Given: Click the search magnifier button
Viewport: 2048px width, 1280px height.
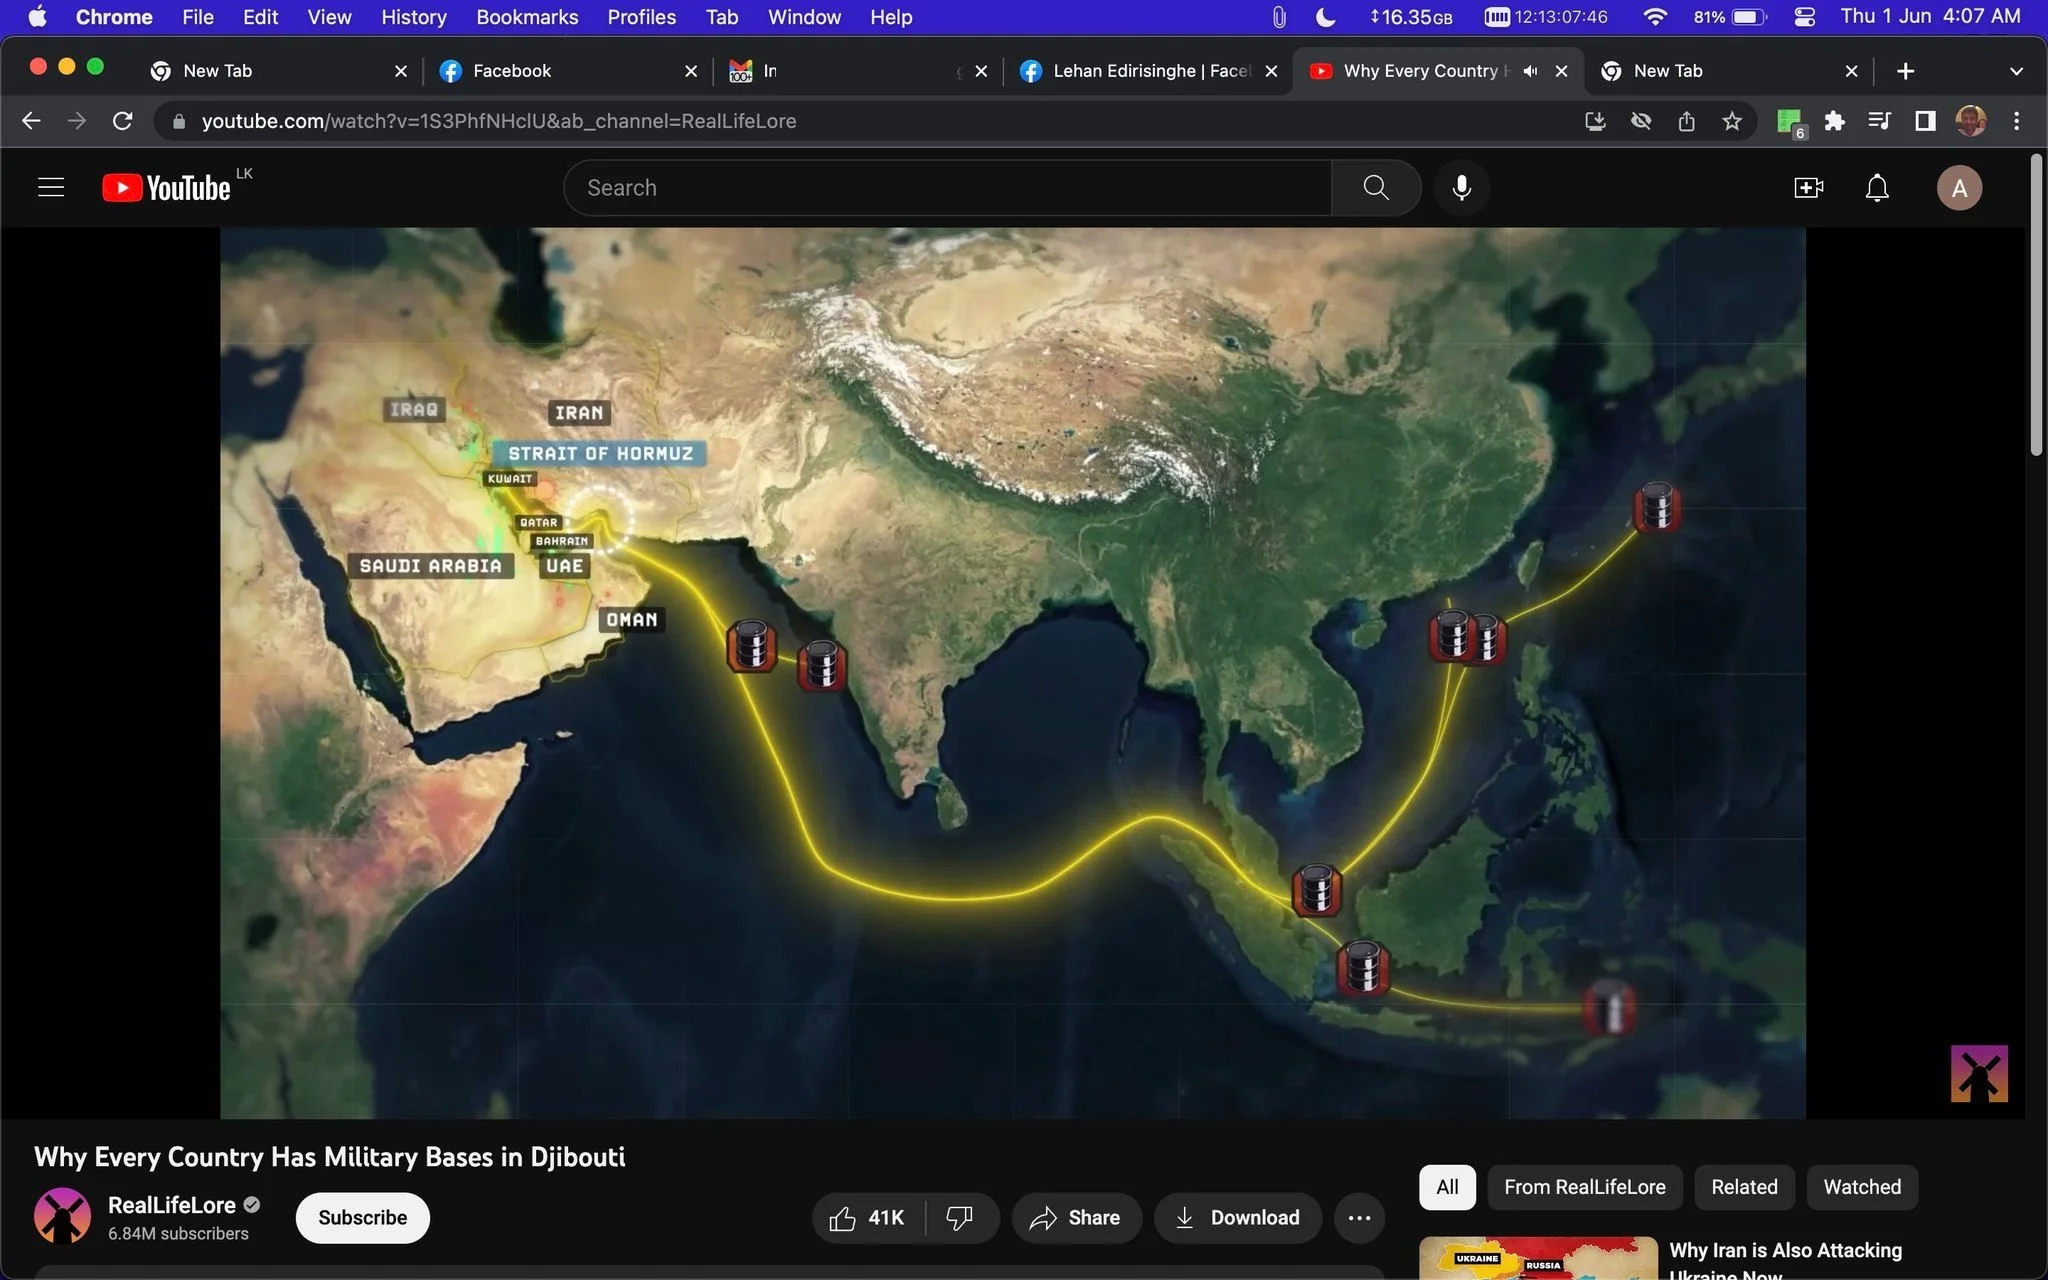Looking at the screenshot, I should [x=1376, y=188].
